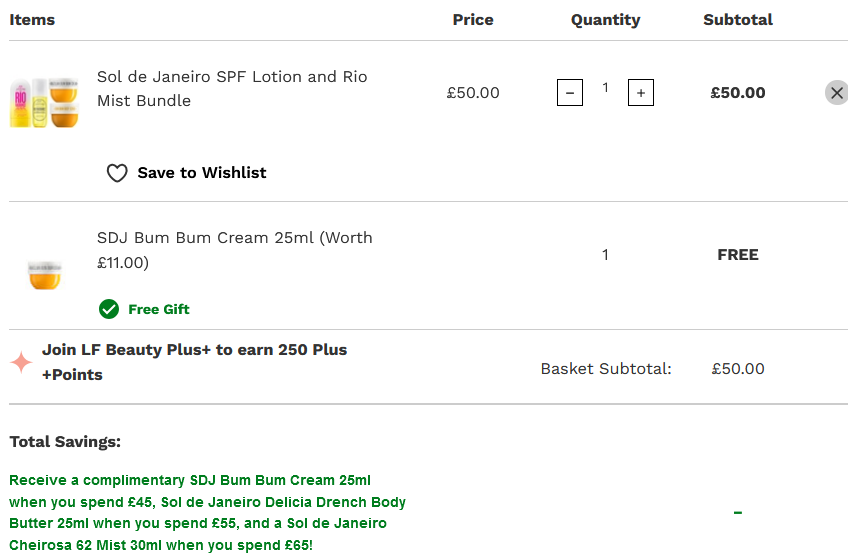Click Save to Wishlist text
The image size is (848, 559).
coord(202,173)
